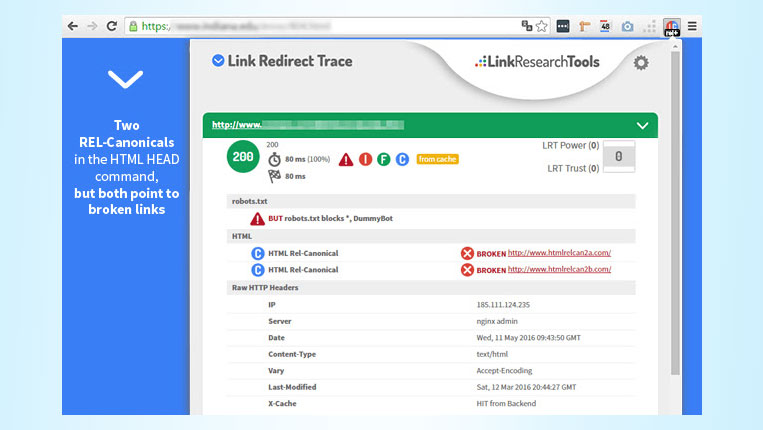
Task: Click the broken X icon for htmlrelcan2a.com
Action: [x=467, y=253]
